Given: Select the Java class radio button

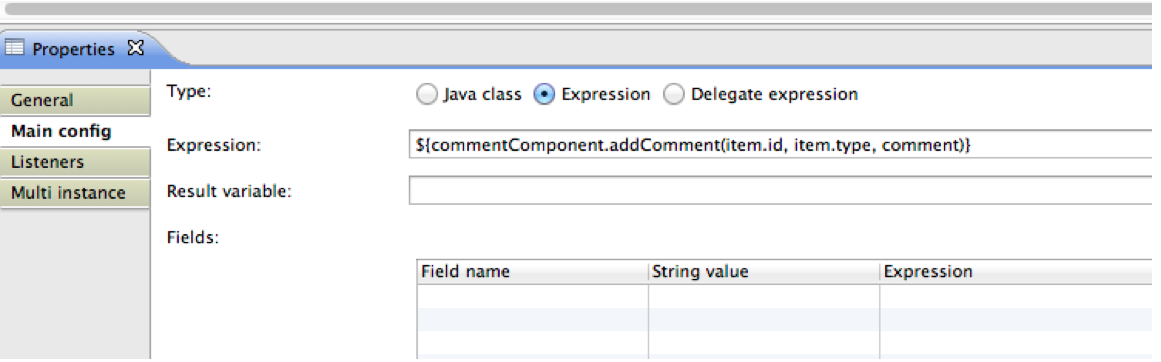Looking at the screenshot, I should click(x=426, y=95).
